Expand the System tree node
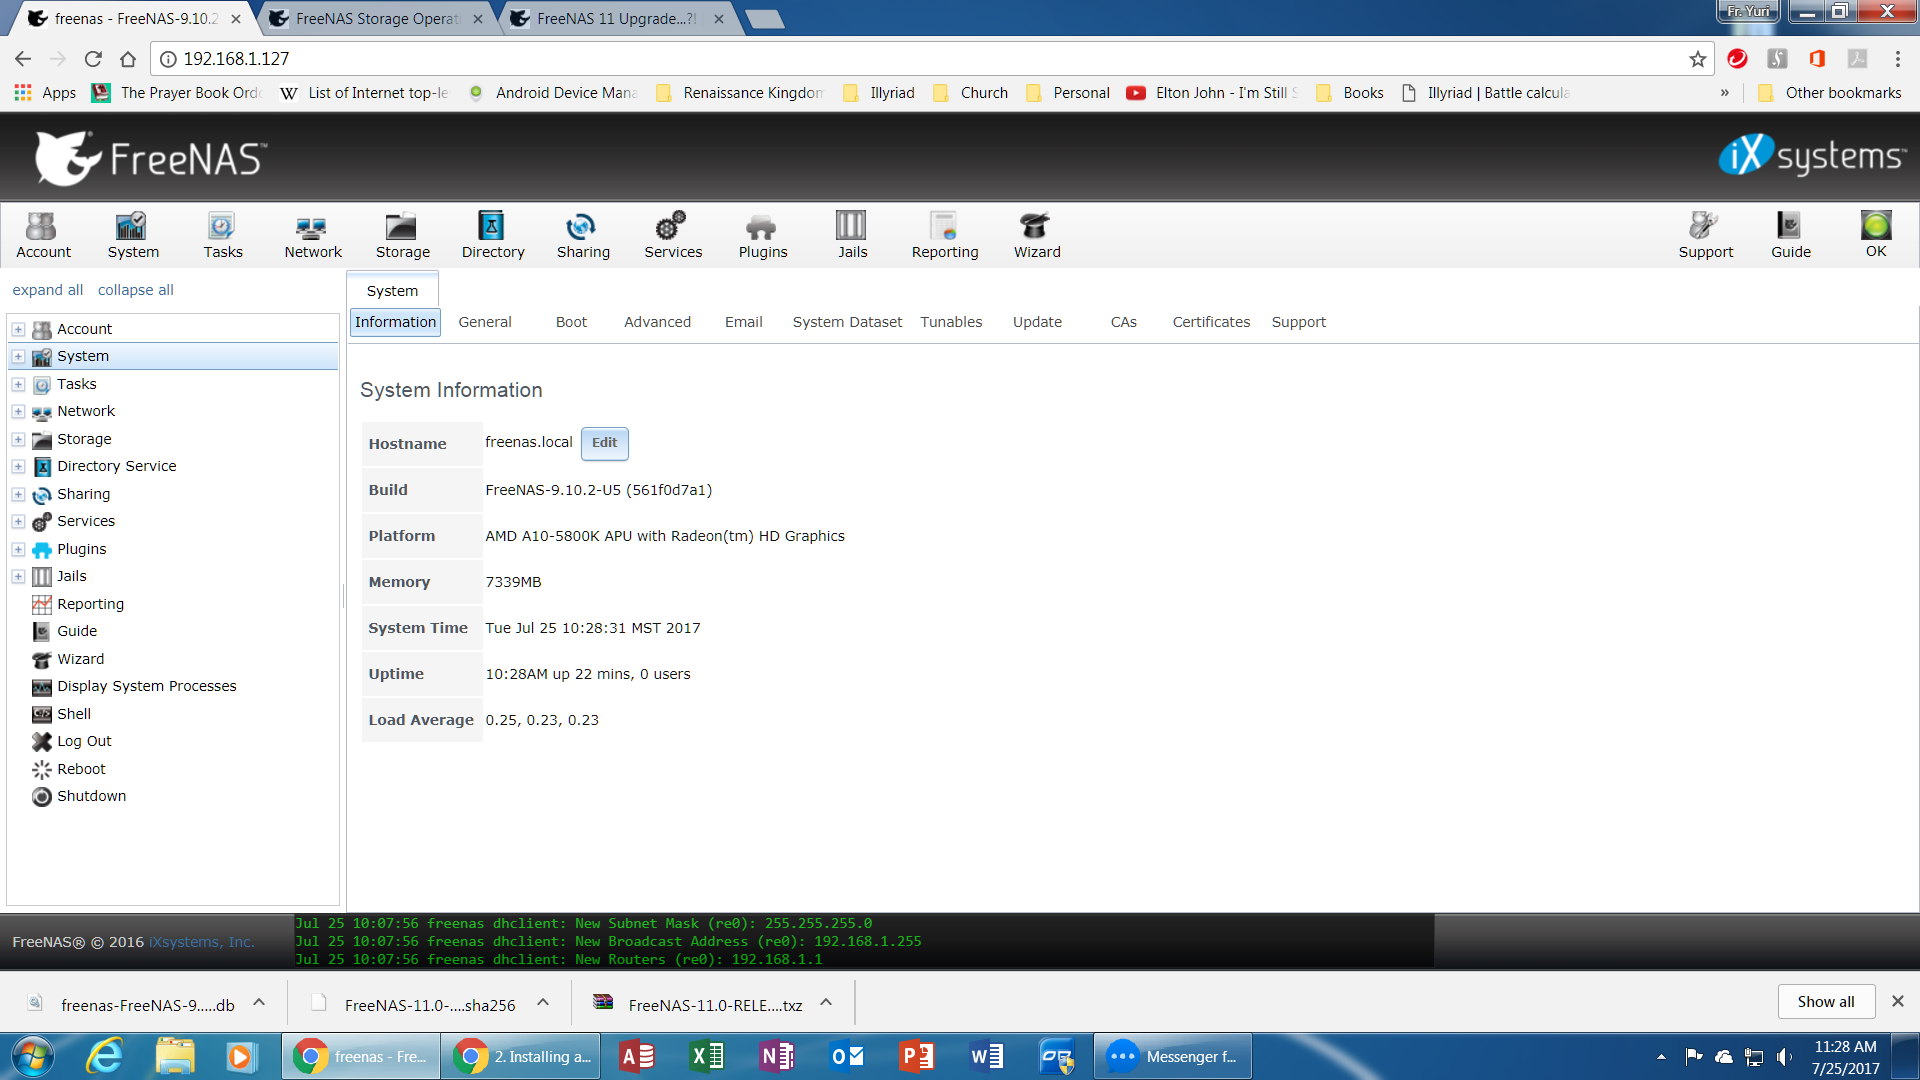 pyautogui.click(x=18, y=356)
